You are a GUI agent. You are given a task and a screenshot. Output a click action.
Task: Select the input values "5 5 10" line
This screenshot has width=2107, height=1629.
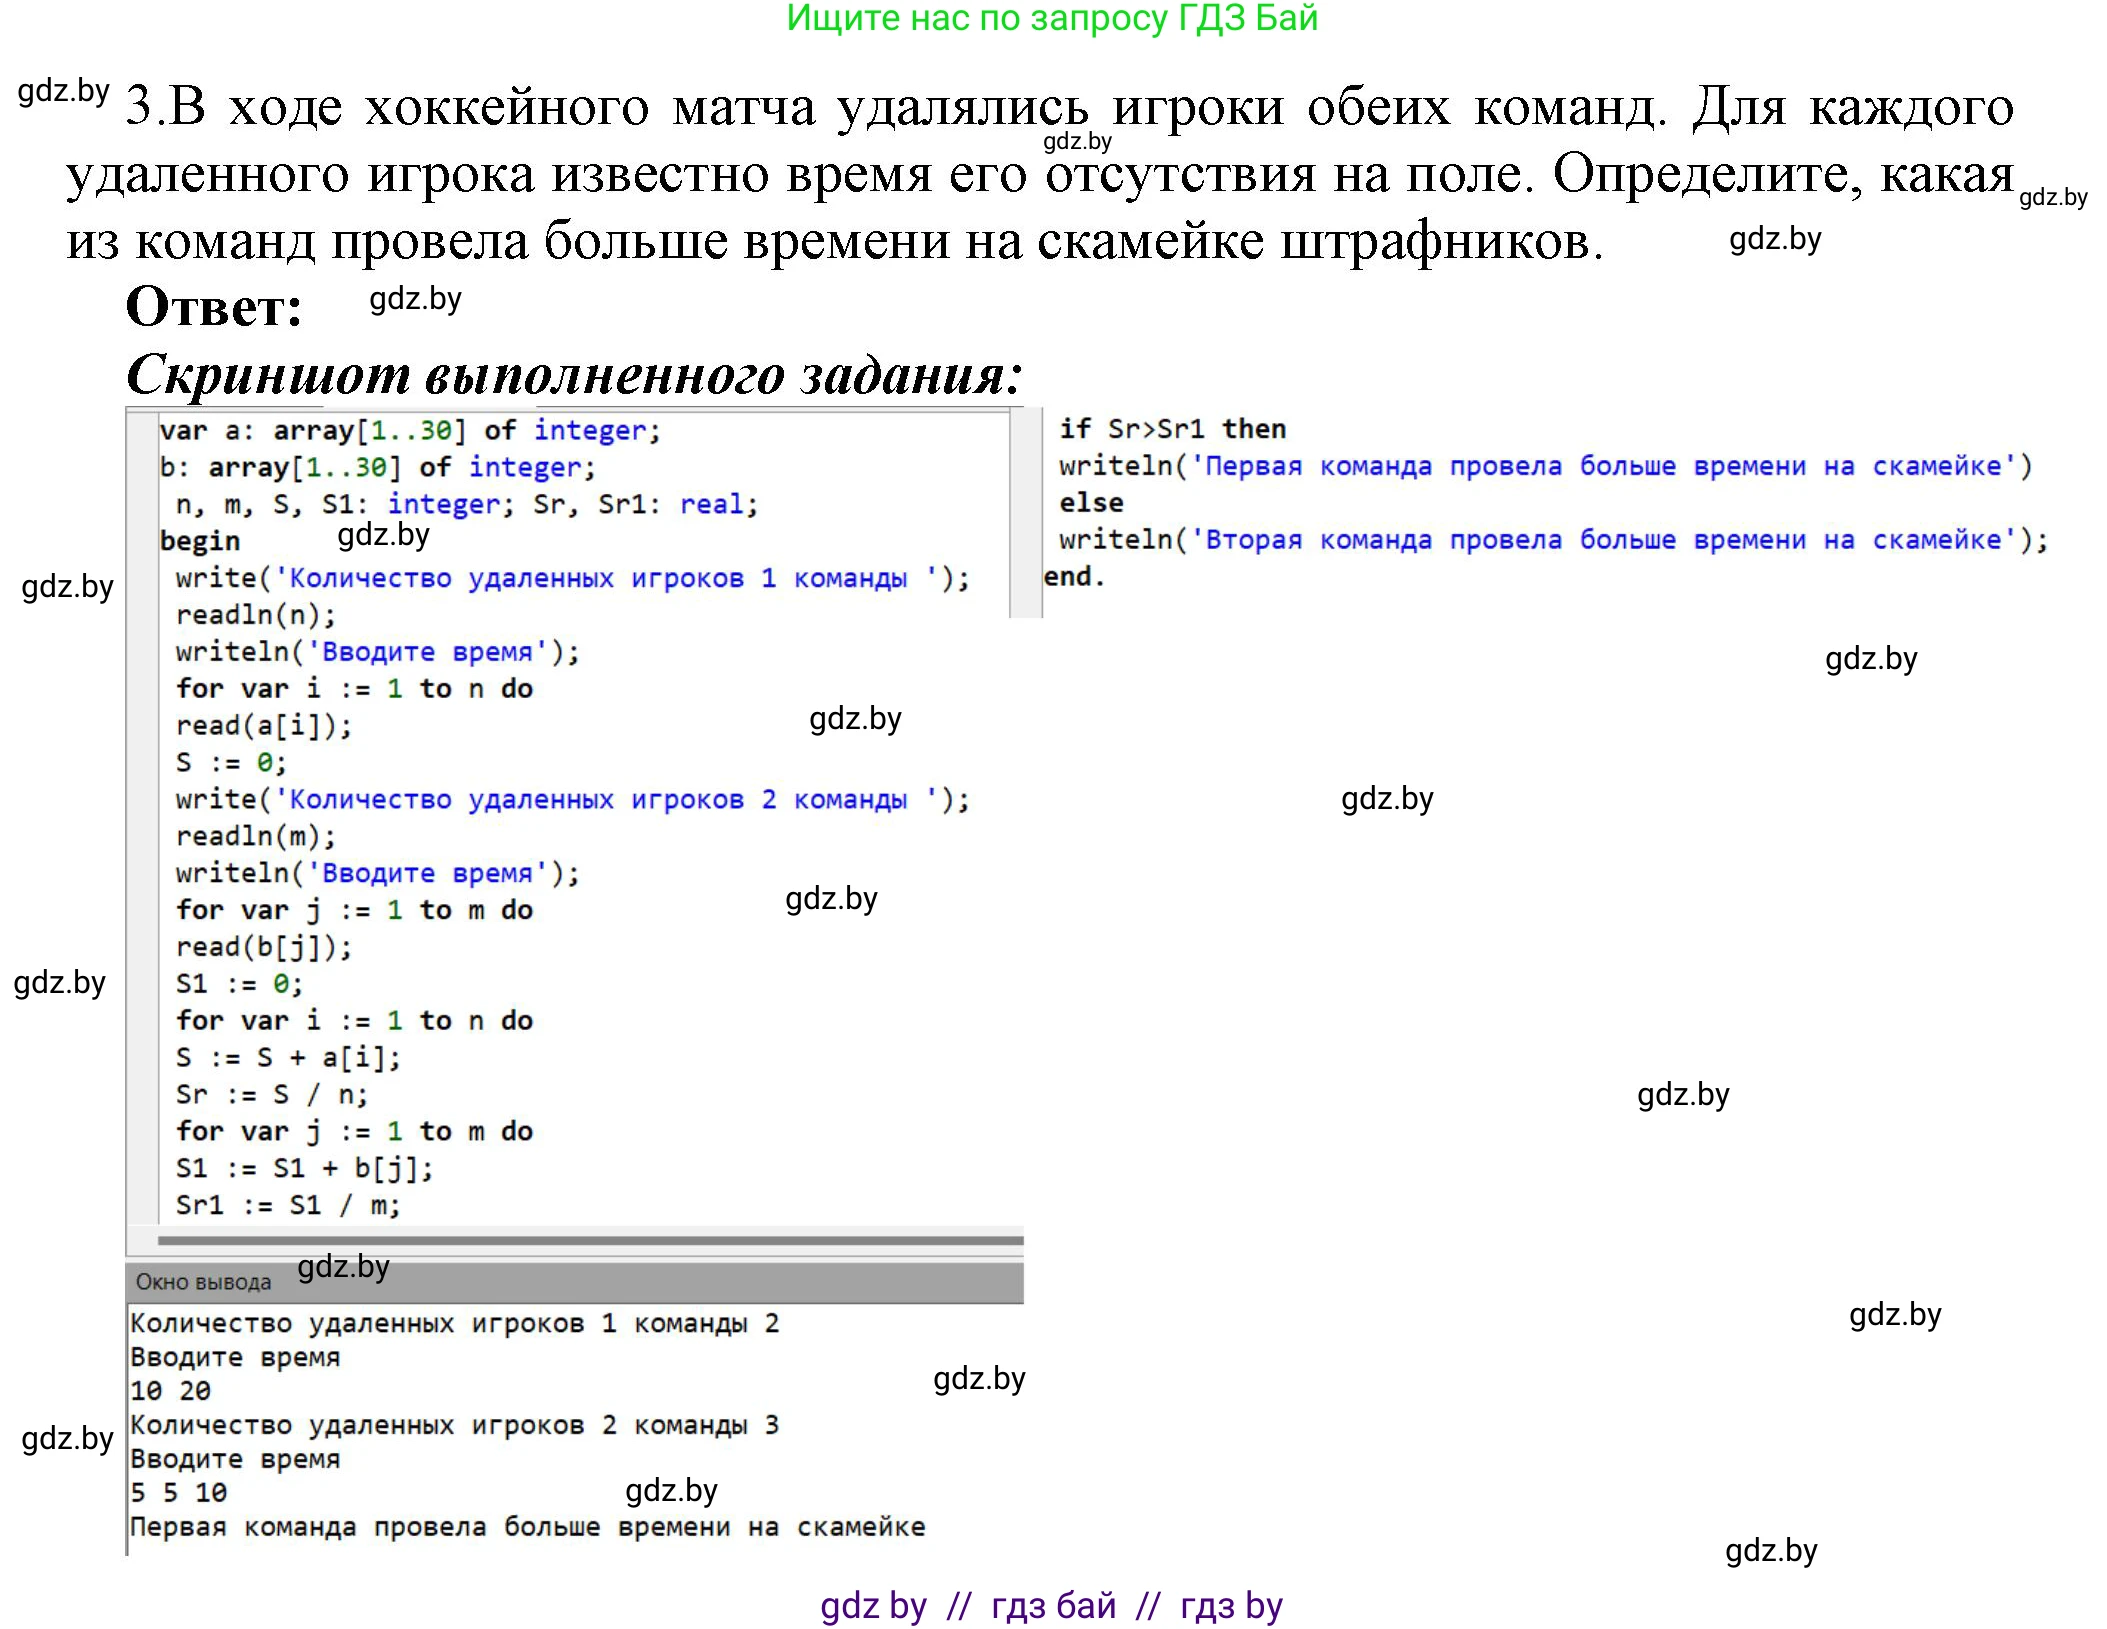coord(180,1492)
